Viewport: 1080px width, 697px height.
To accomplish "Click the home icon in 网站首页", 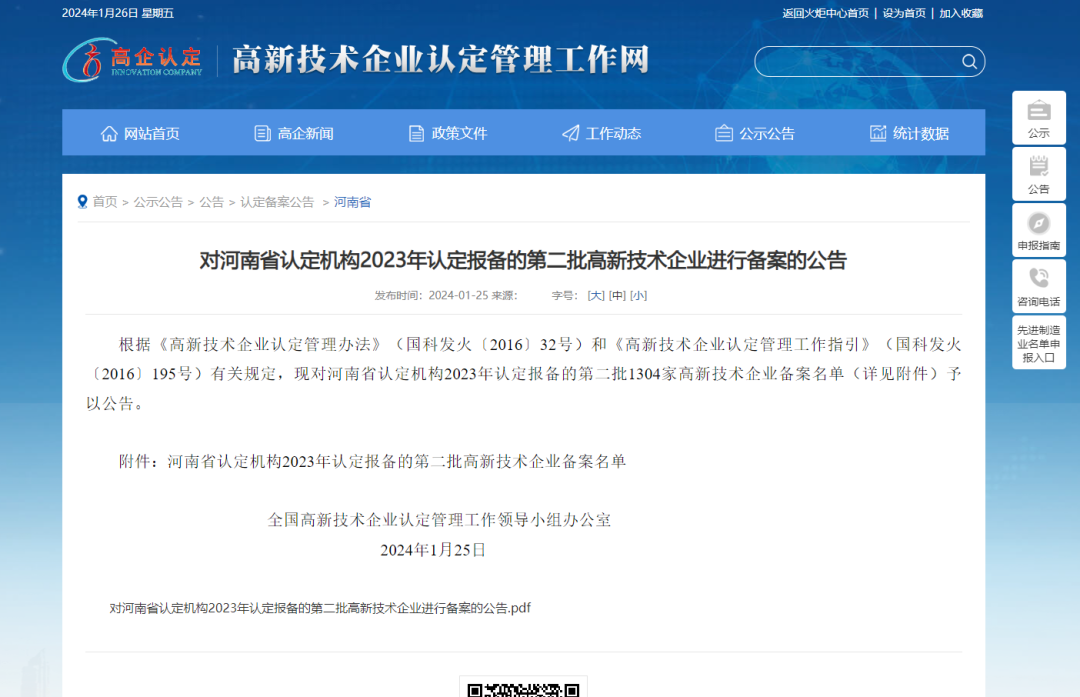I will (109, 134).
